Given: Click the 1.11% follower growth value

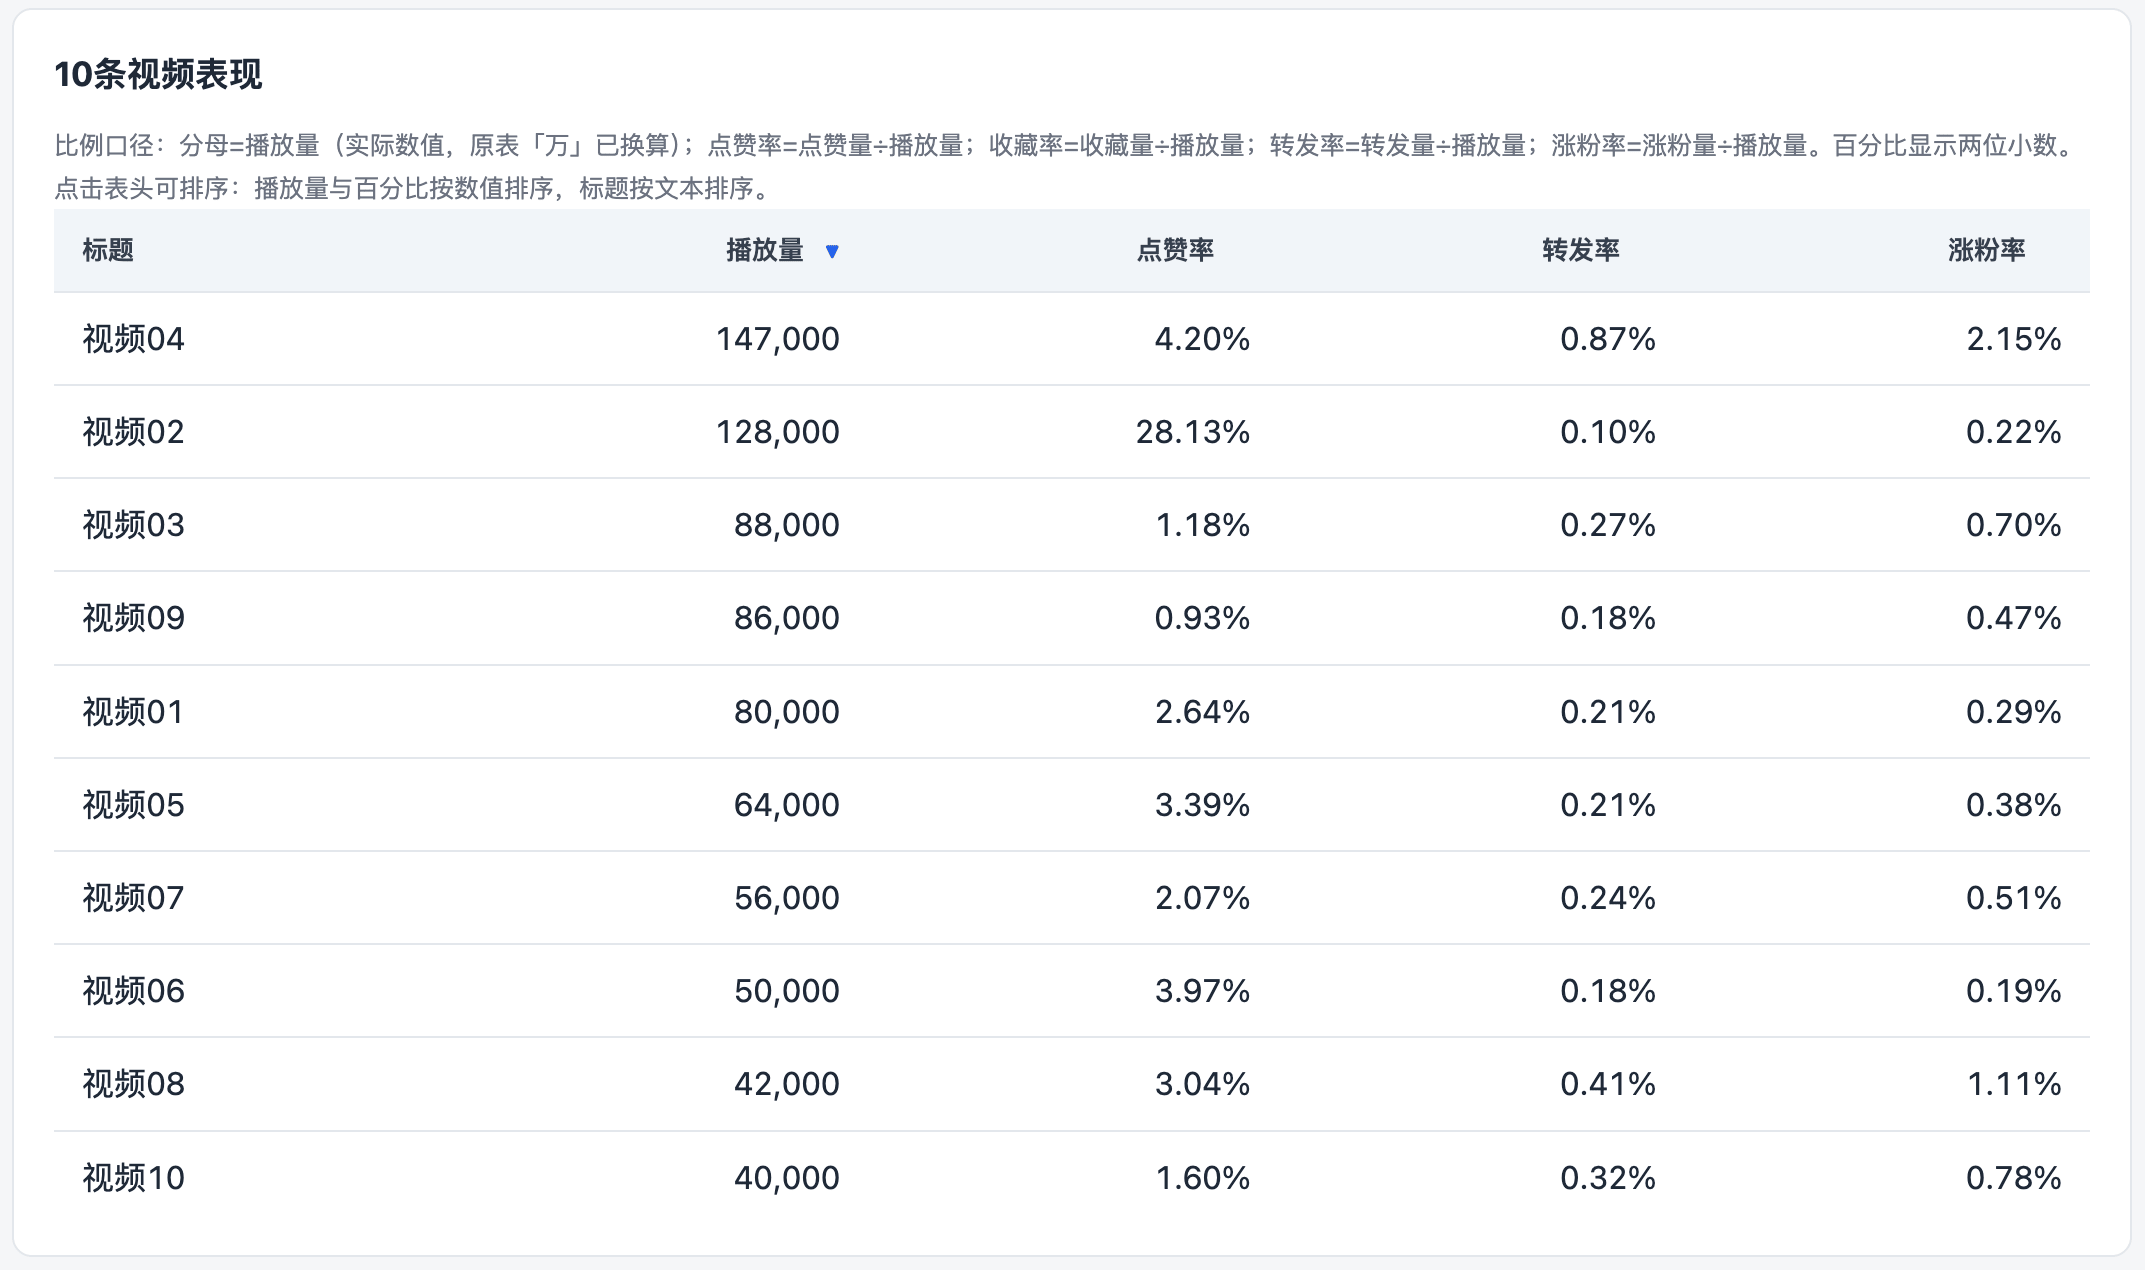Looking at the screenshot, I should (2014, 1084).
